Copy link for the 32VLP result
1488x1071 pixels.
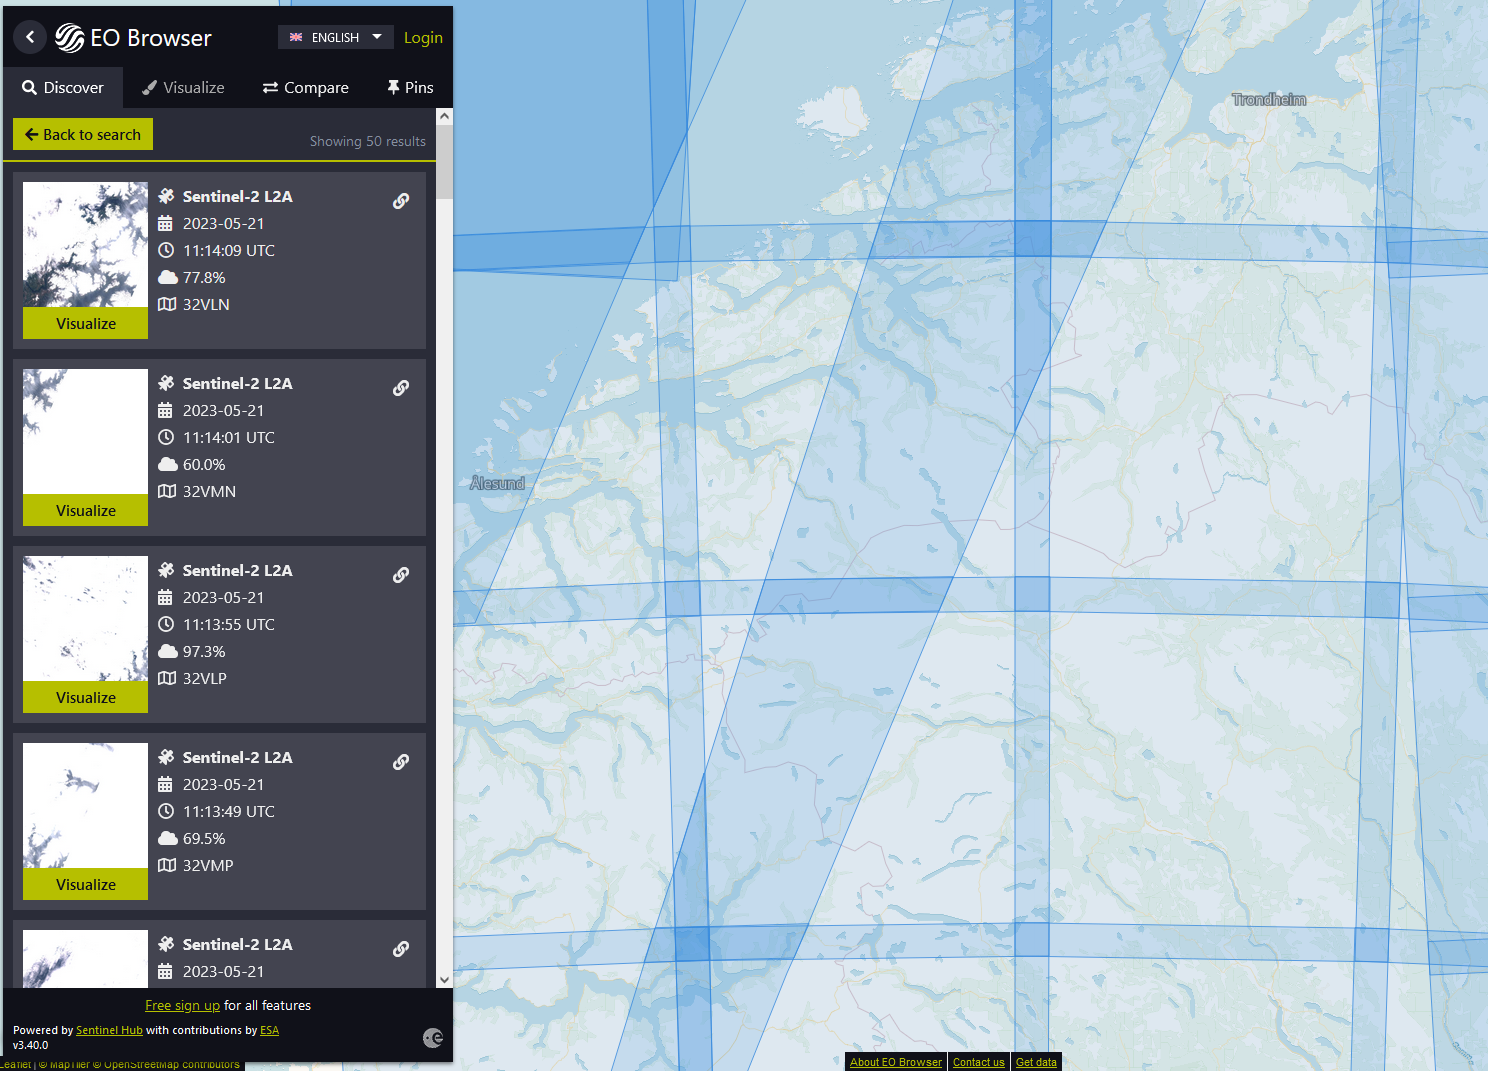(x=401, y=575)
